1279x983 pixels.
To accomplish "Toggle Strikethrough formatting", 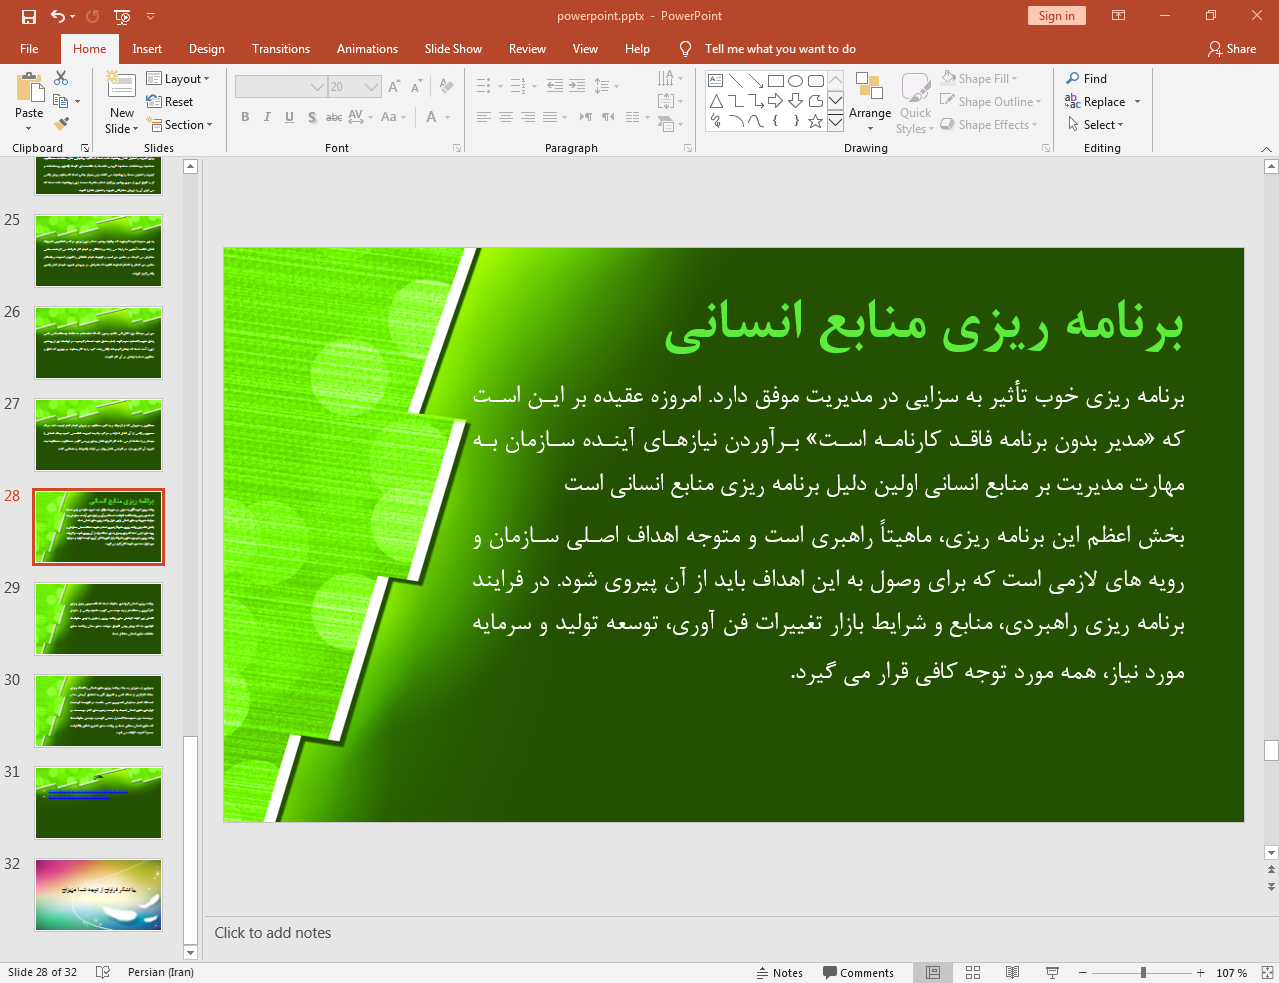I will (x=334, y=117).
